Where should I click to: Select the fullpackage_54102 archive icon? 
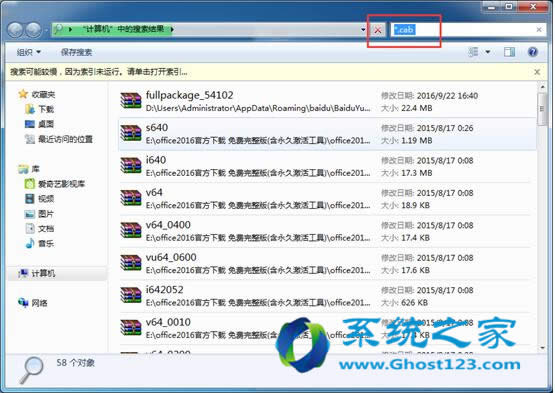pos(131,101)
